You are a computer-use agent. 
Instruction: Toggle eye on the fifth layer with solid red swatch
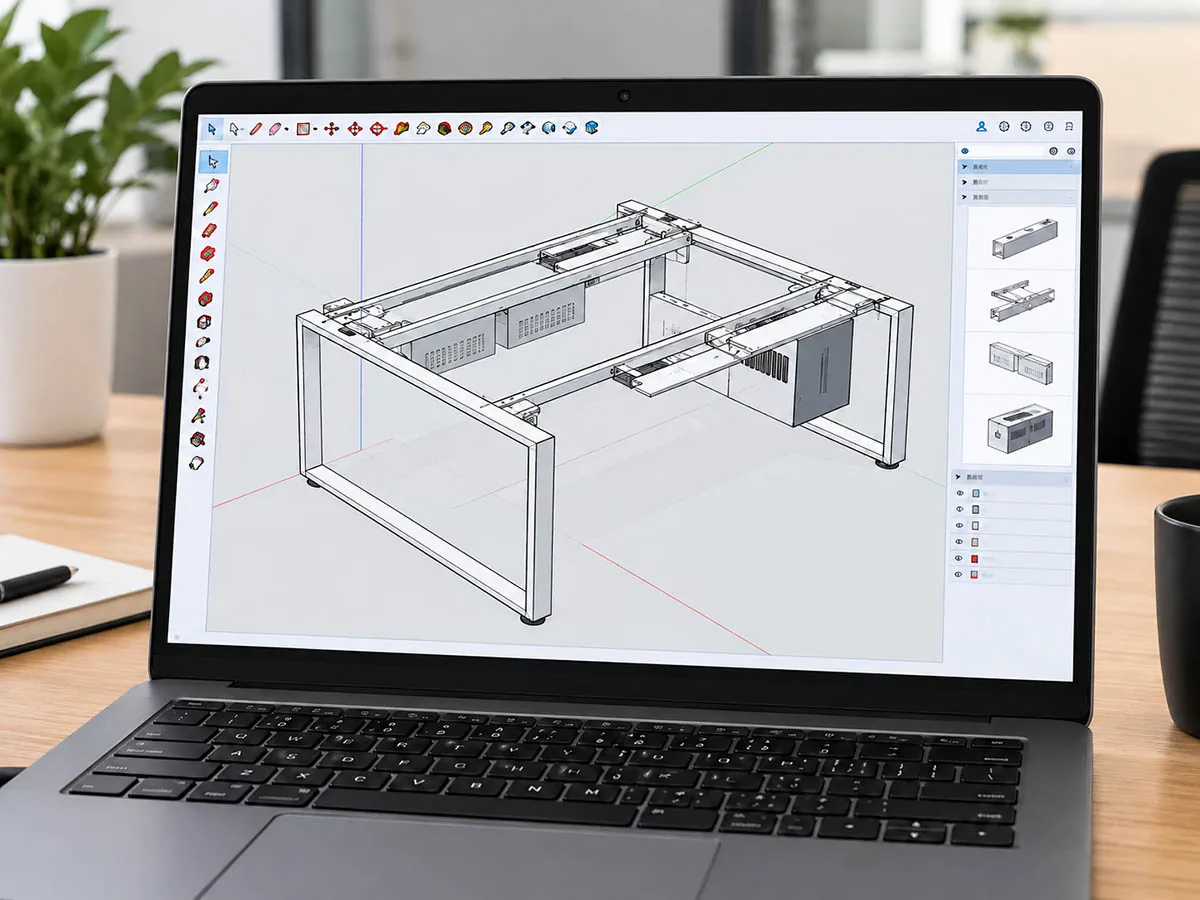(x=959, y=558)
